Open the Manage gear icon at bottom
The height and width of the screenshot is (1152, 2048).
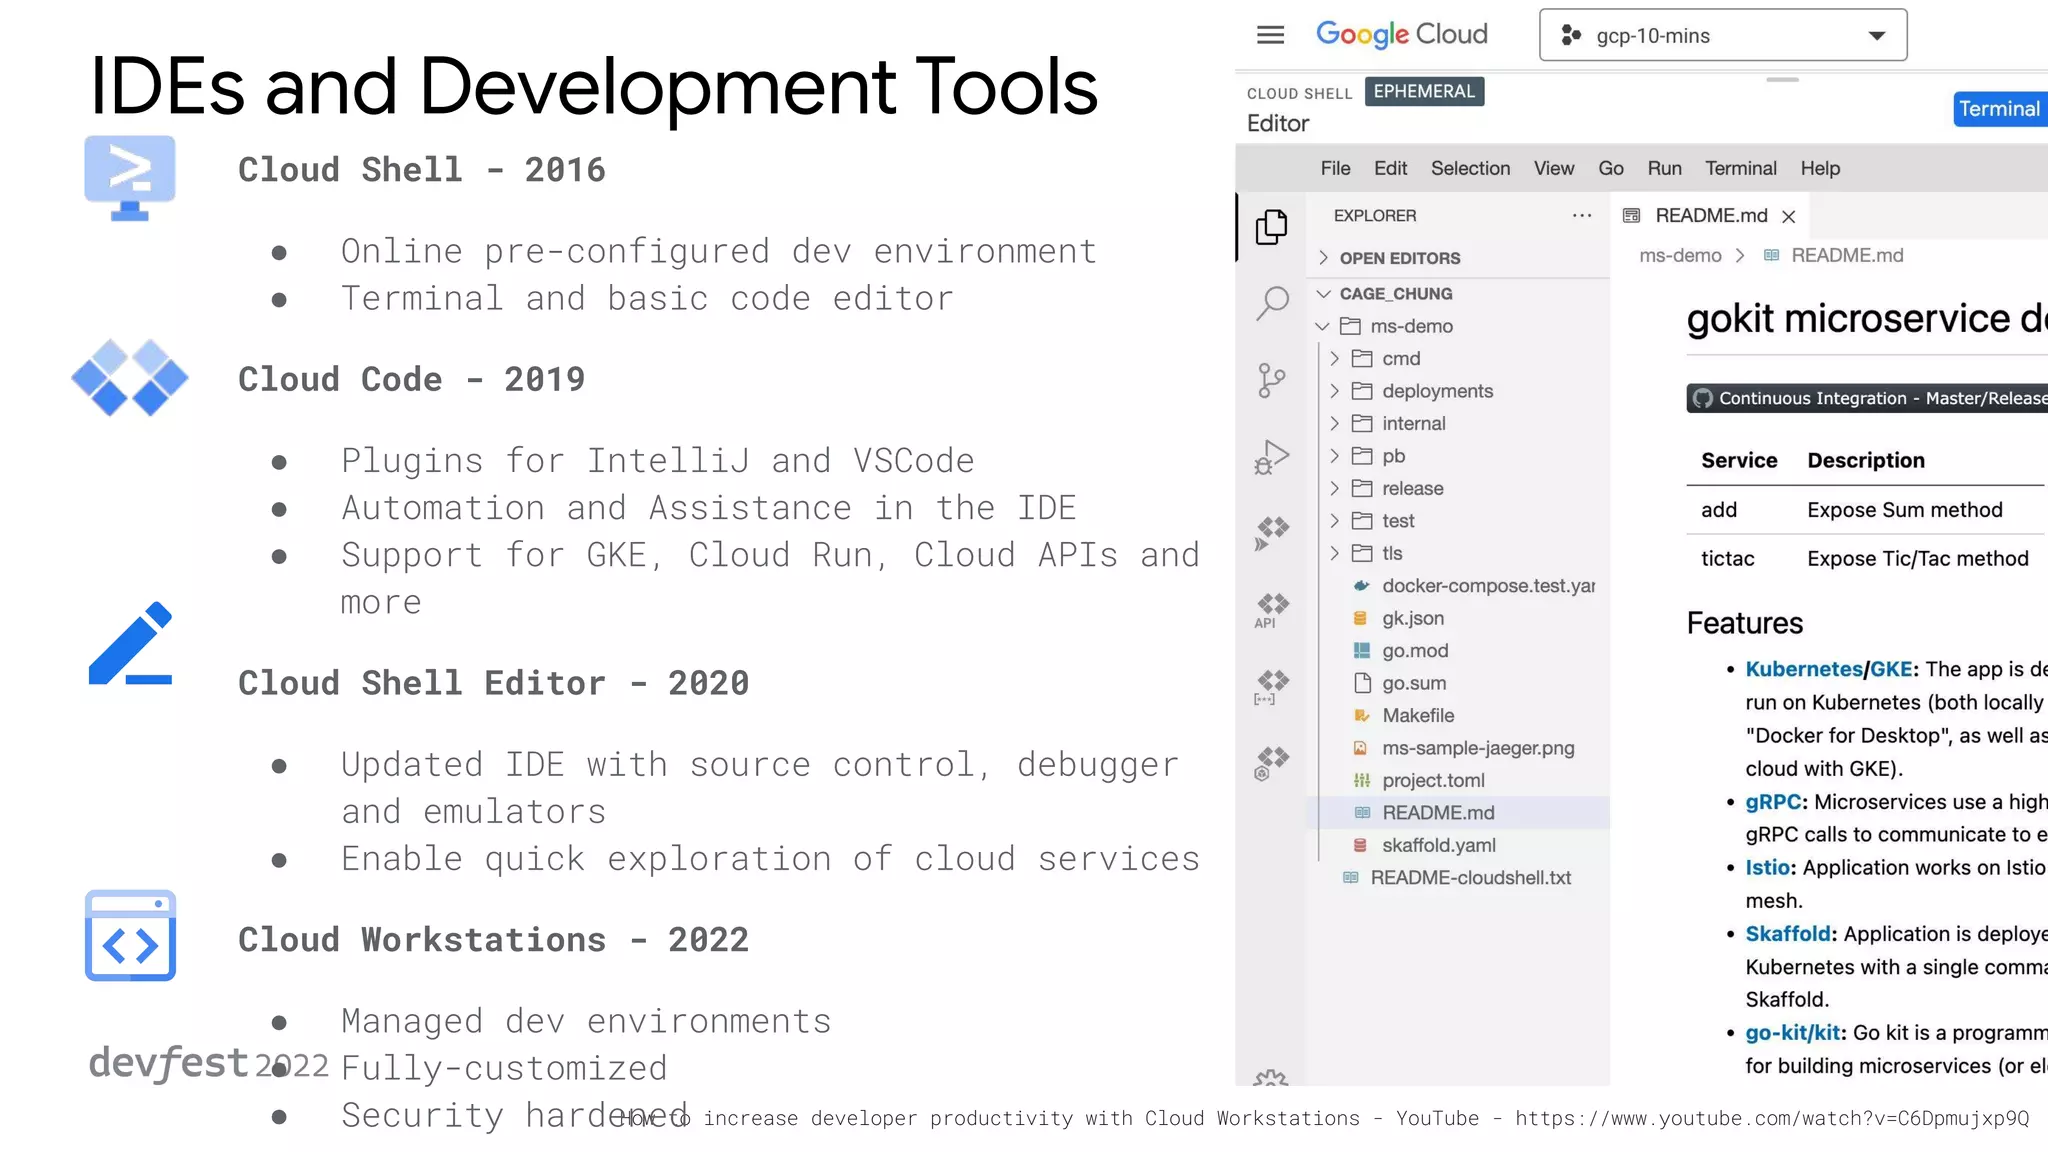tap(1271, 1078)
